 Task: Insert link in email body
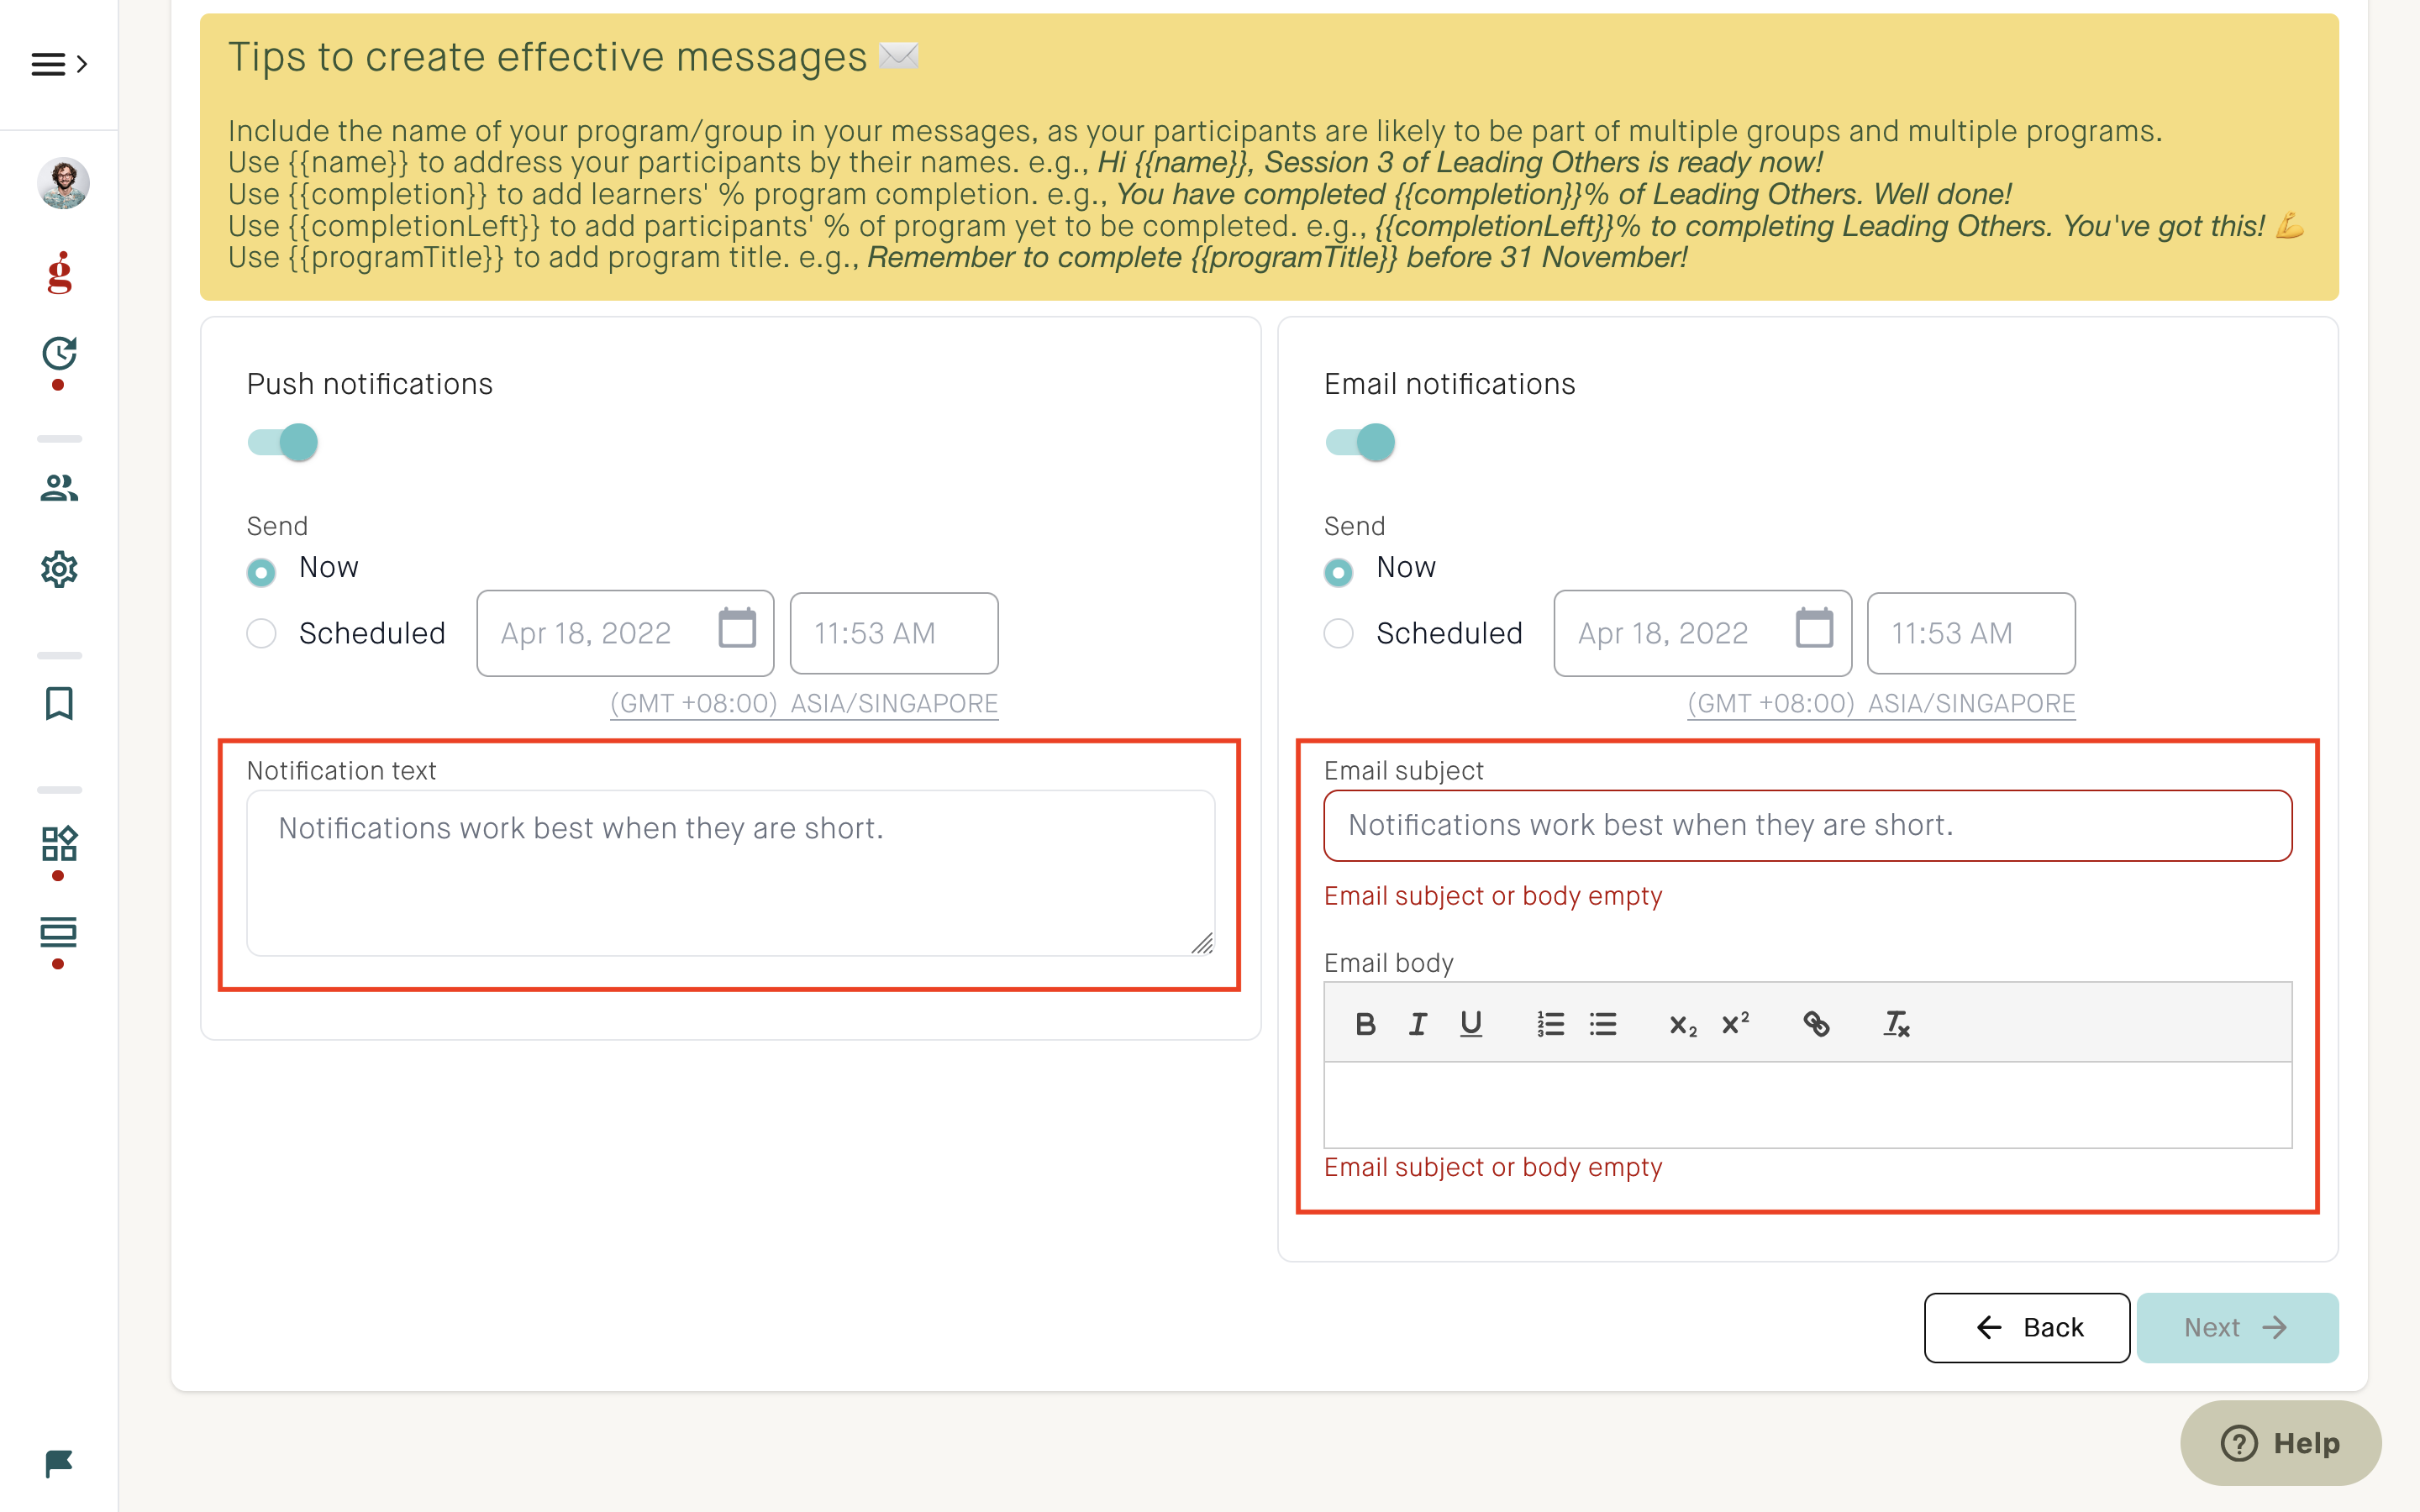[x=1816, y=1024]
